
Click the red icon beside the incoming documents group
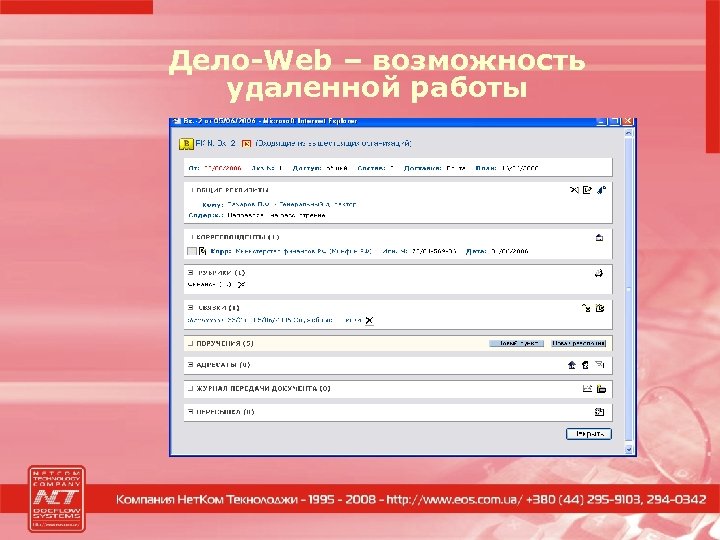click(x=246, y=144)
